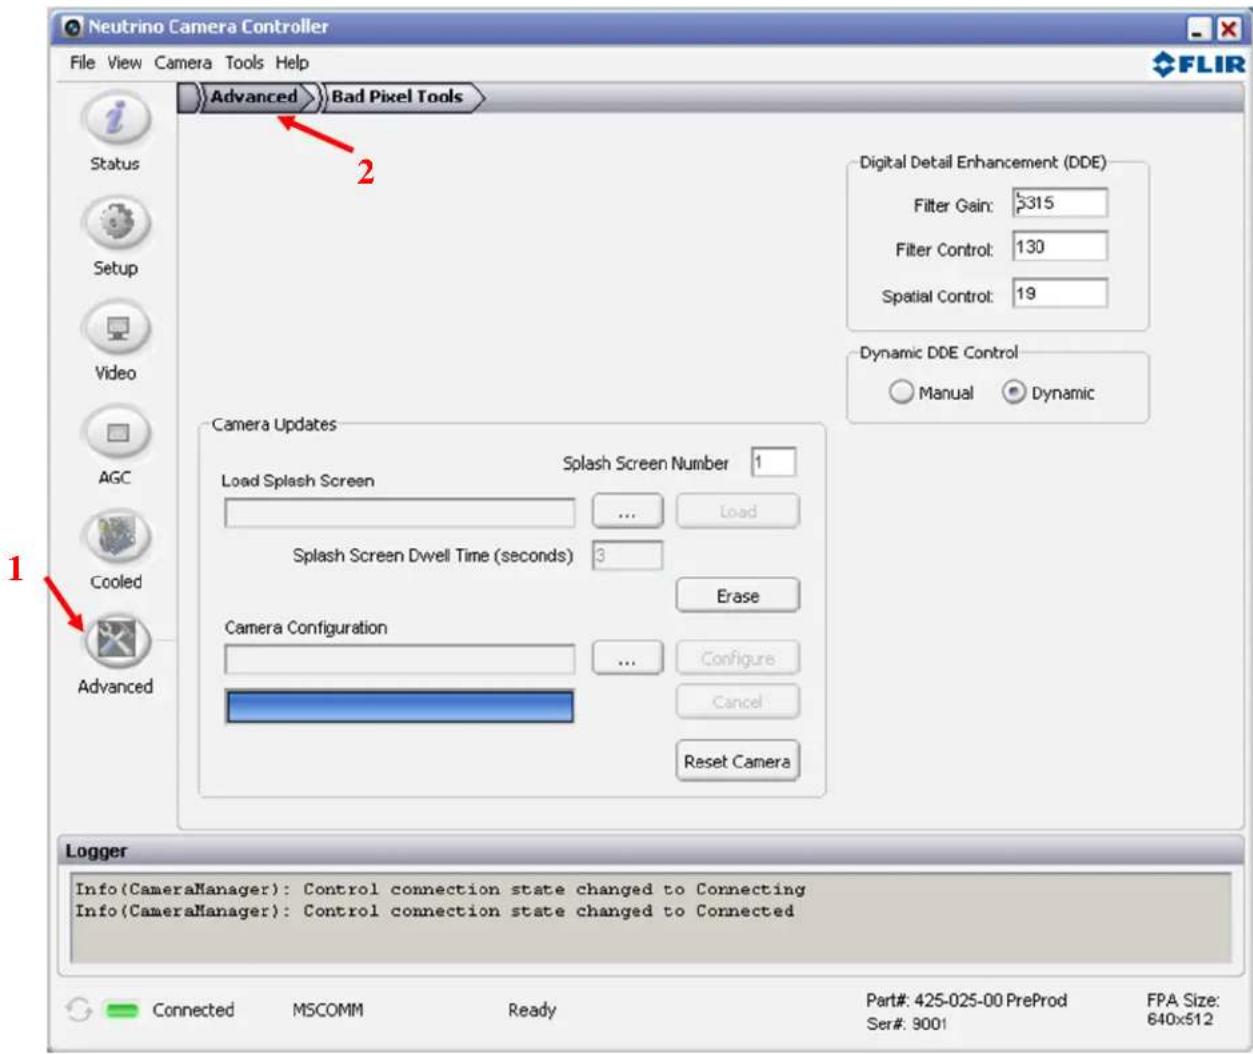The height and width of the screenshot is (1054, 1253).
Task: Click the FPA Size 640x512 text
Action: 1182,1010
